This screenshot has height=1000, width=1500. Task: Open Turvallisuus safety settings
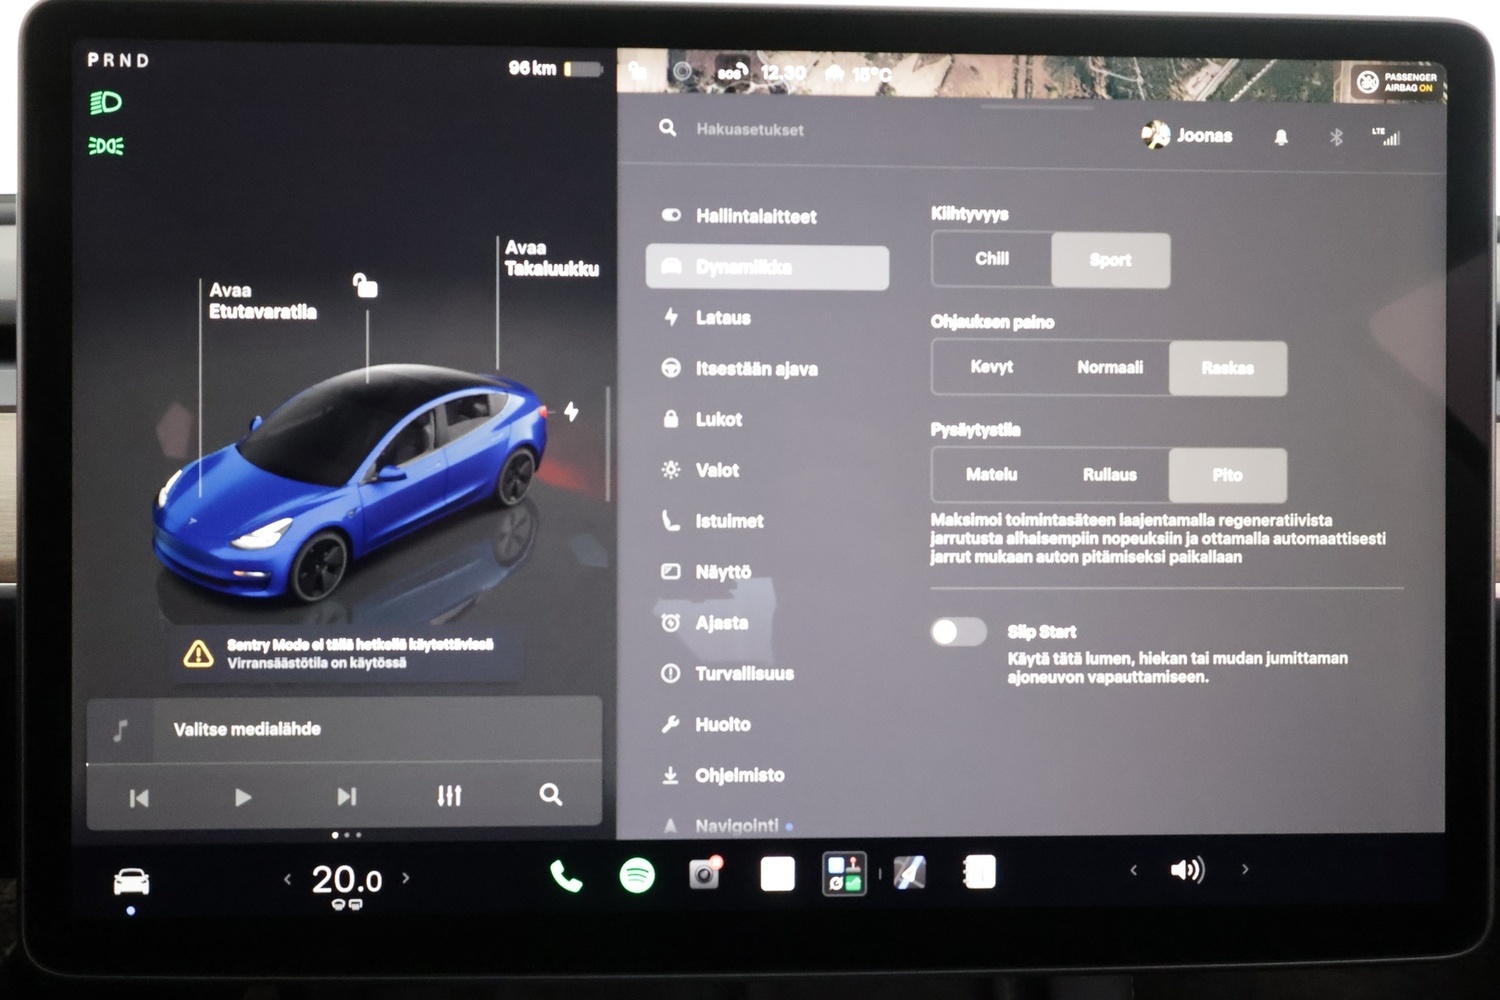pos(767,674)
